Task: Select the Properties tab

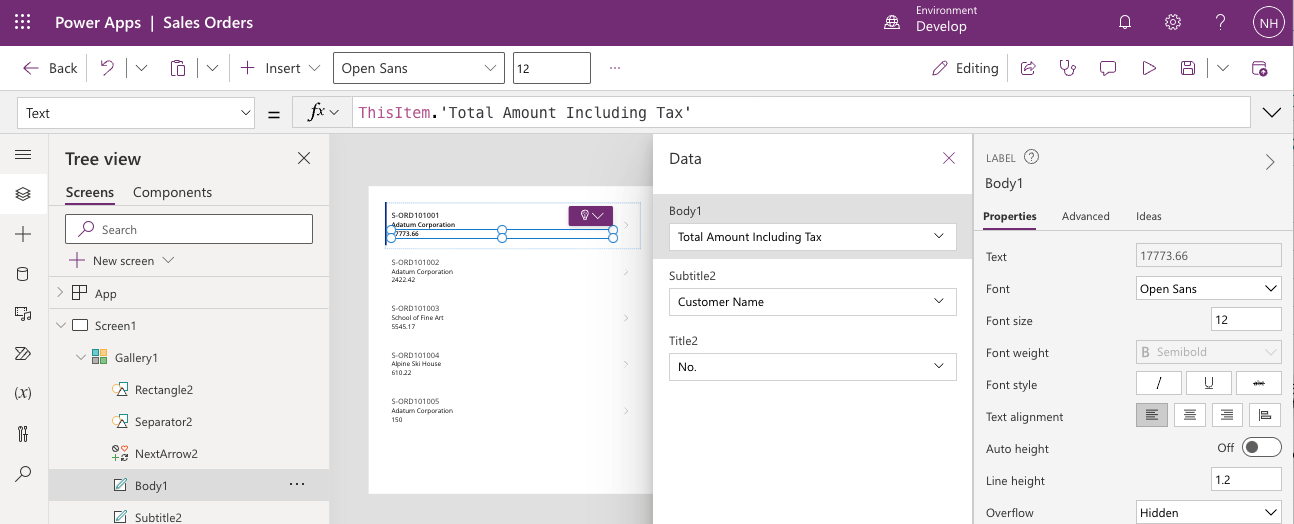Action: click(x=1010, y=216)
